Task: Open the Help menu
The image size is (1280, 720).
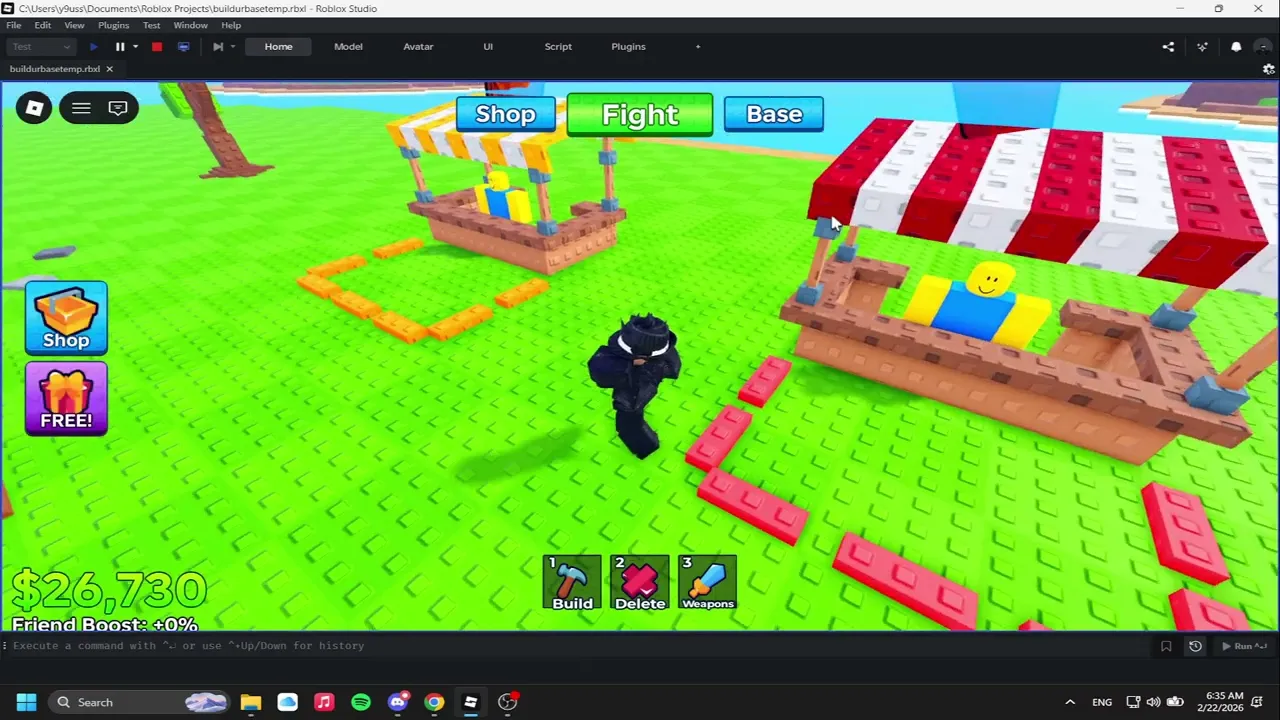Action: click(x=231, y=25)
